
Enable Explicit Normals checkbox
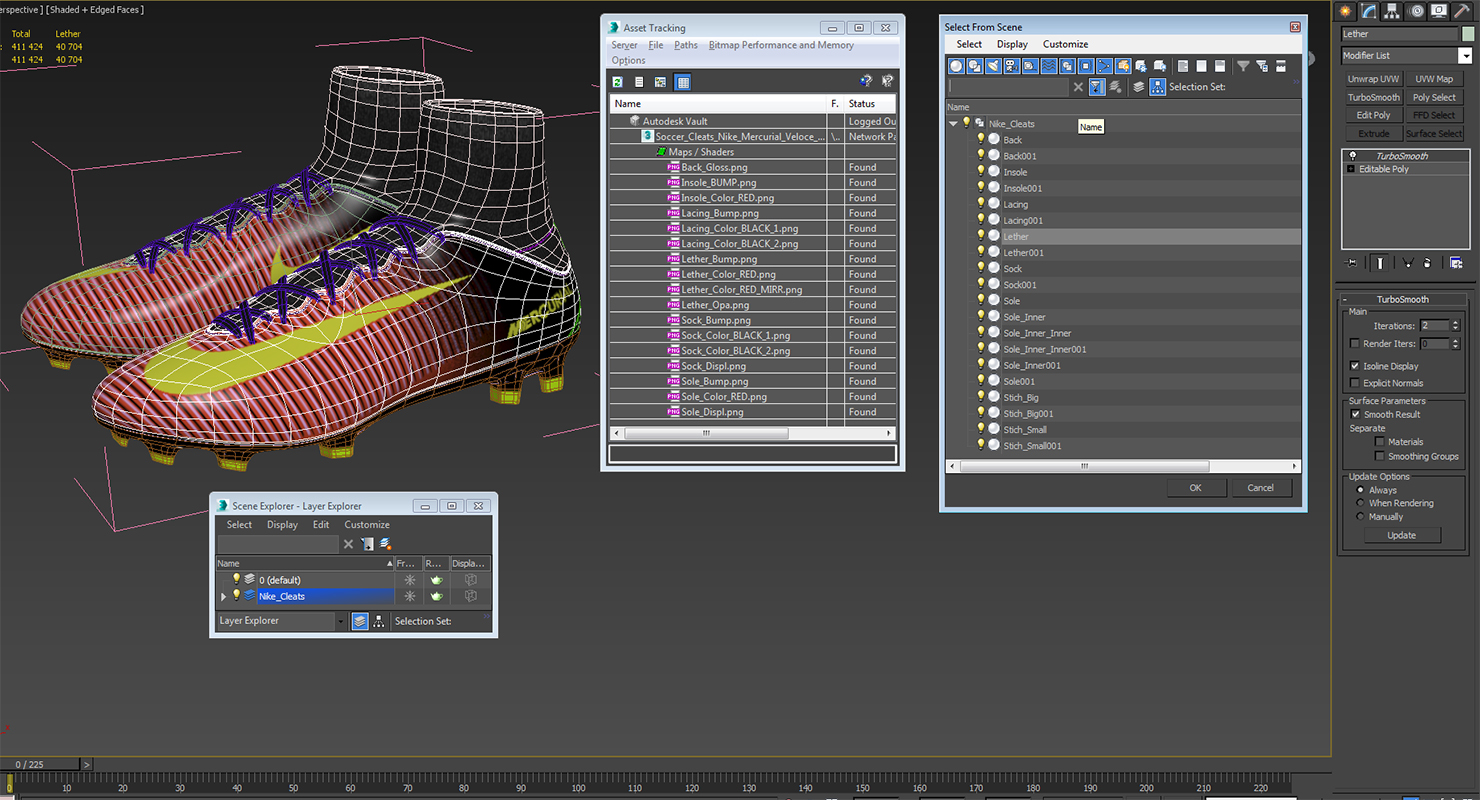(x=1355, y=383)
